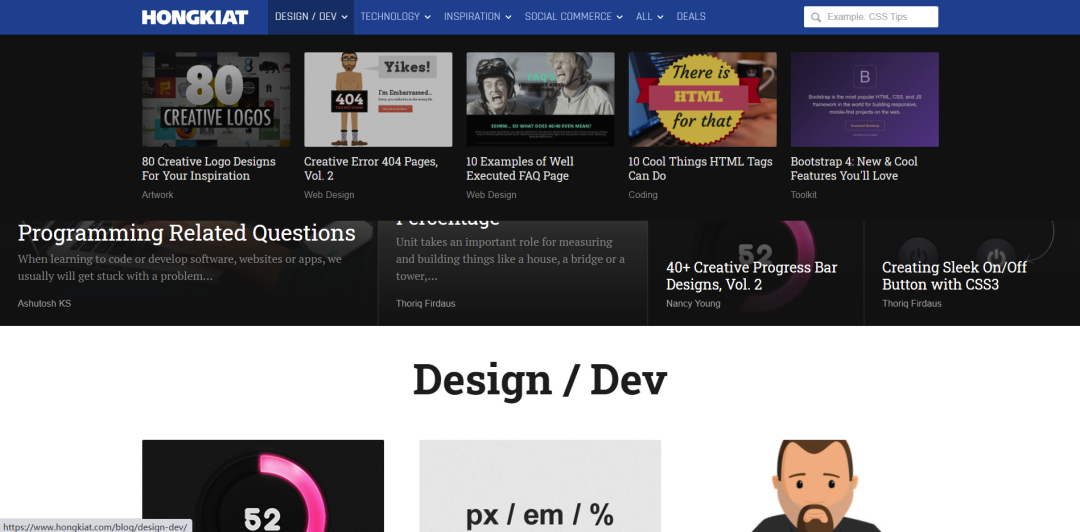Screen dimensions: 1080x532
Task: Open the 40+ Creative Progress Bar Designs article
Action: 751,276
